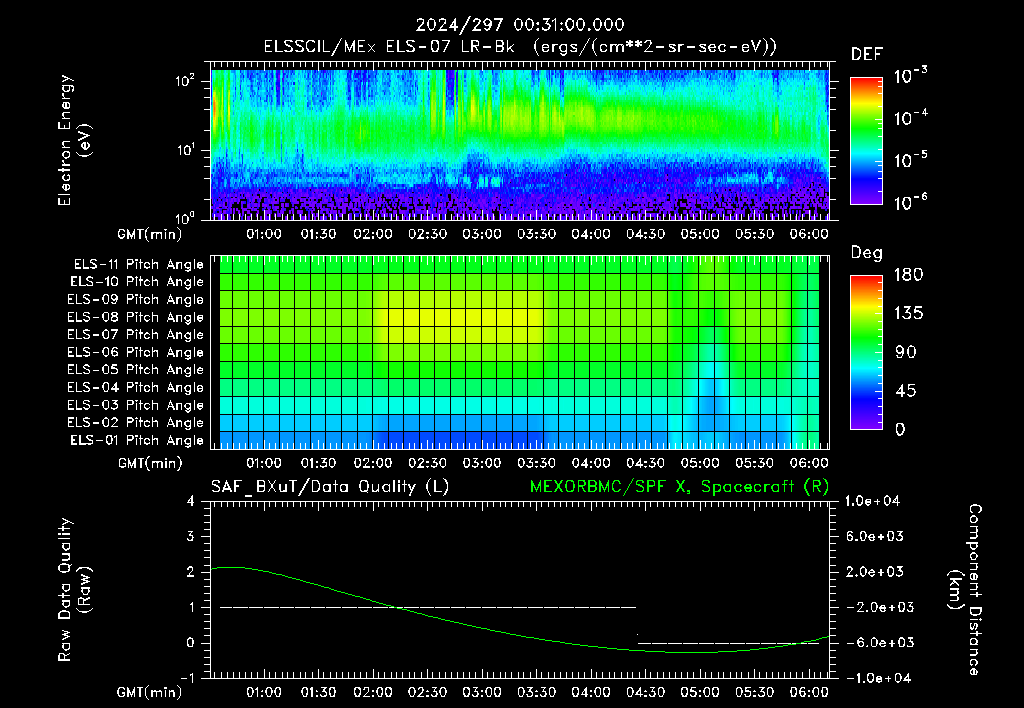Click the 04:30 tick under the pitch angle plot
This screenshot has height=708, width=1024.
(645, 464)
